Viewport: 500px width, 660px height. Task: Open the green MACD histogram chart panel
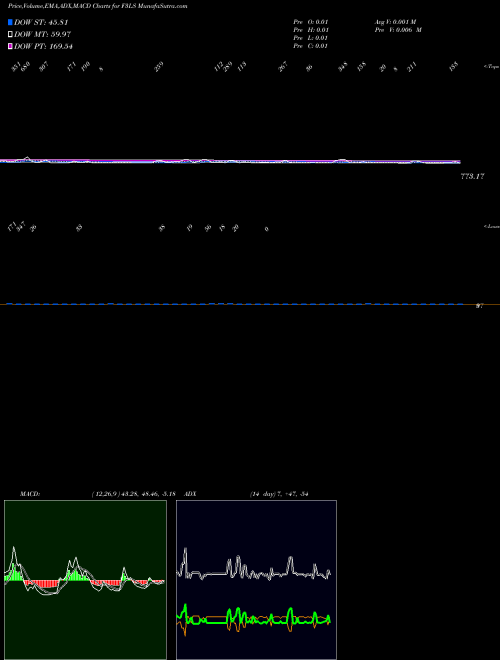85,580
